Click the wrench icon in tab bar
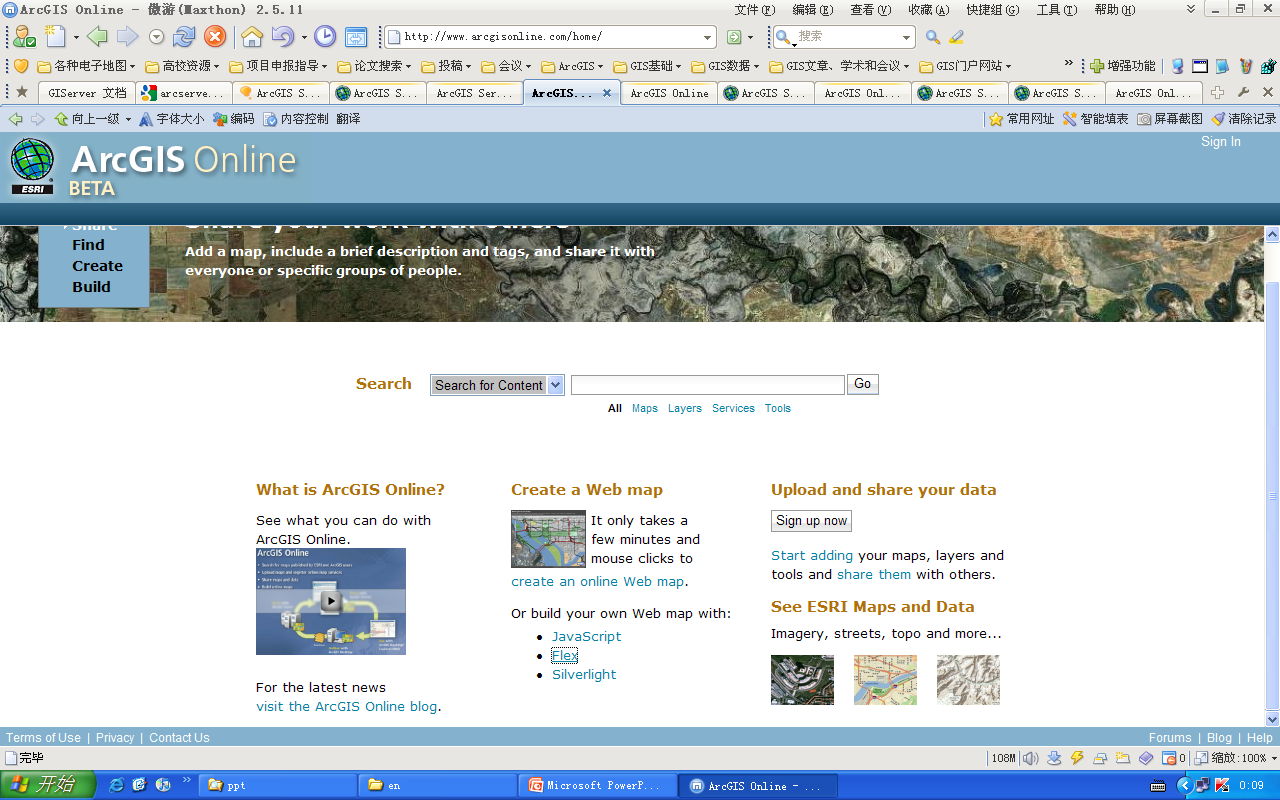The image size is (1280, 800). click(1243, 93)
